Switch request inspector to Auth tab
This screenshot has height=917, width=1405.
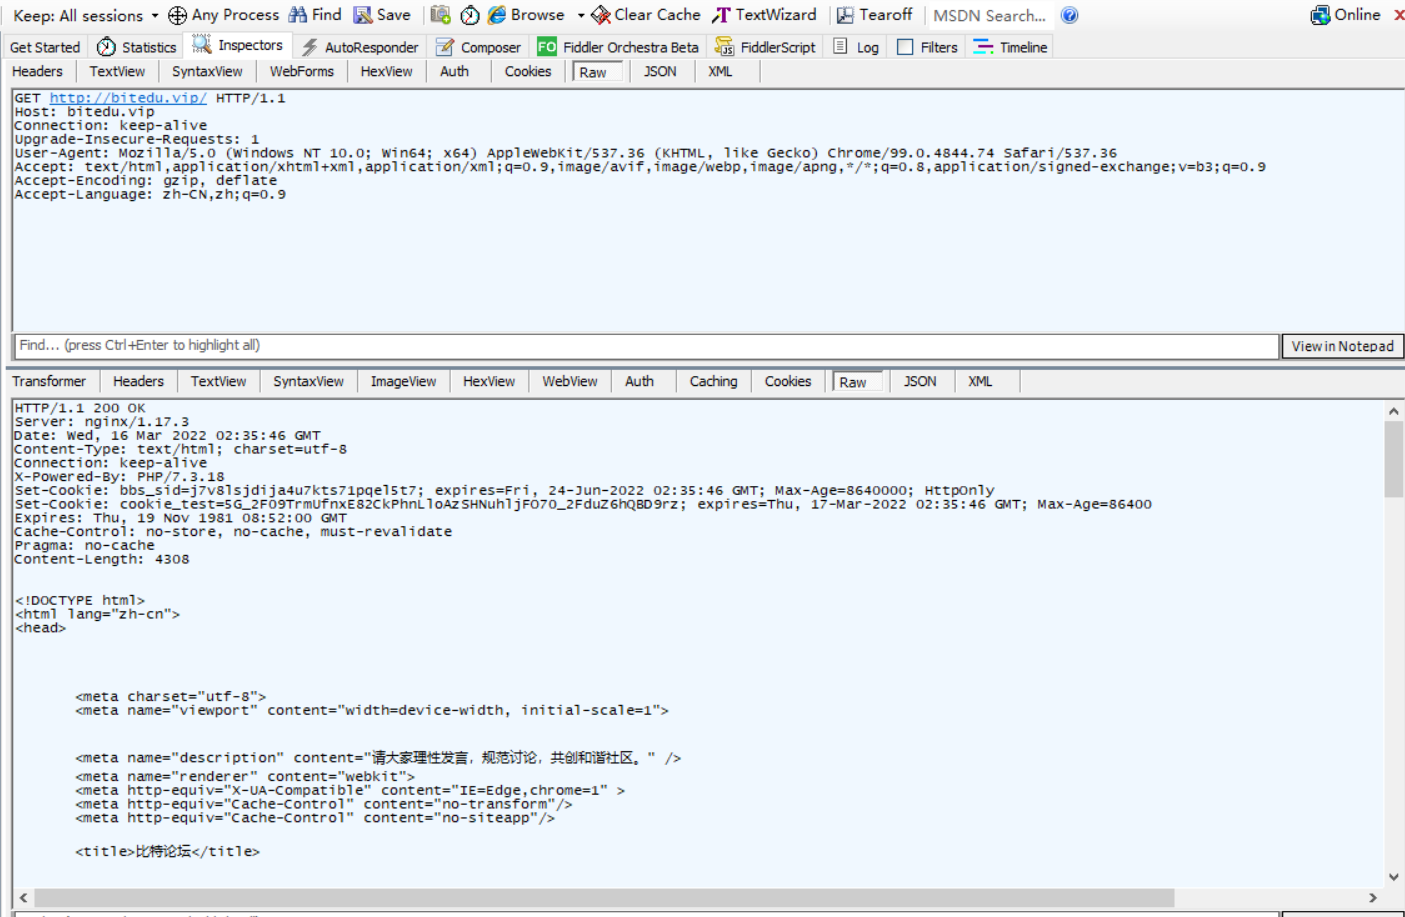[454, 72]
